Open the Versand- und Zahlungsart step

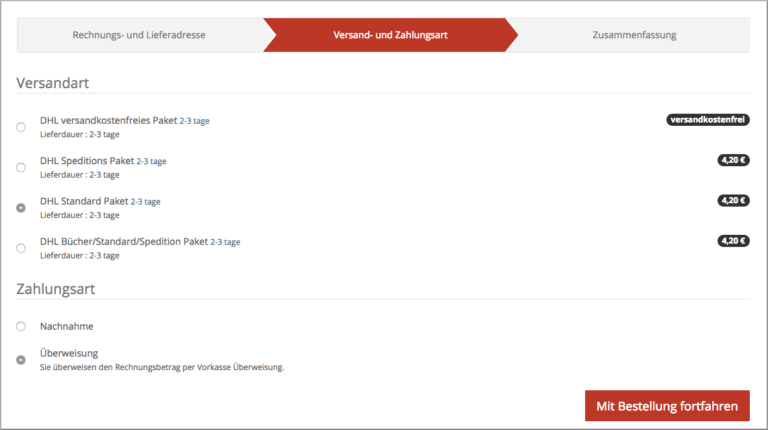[390, 35]
